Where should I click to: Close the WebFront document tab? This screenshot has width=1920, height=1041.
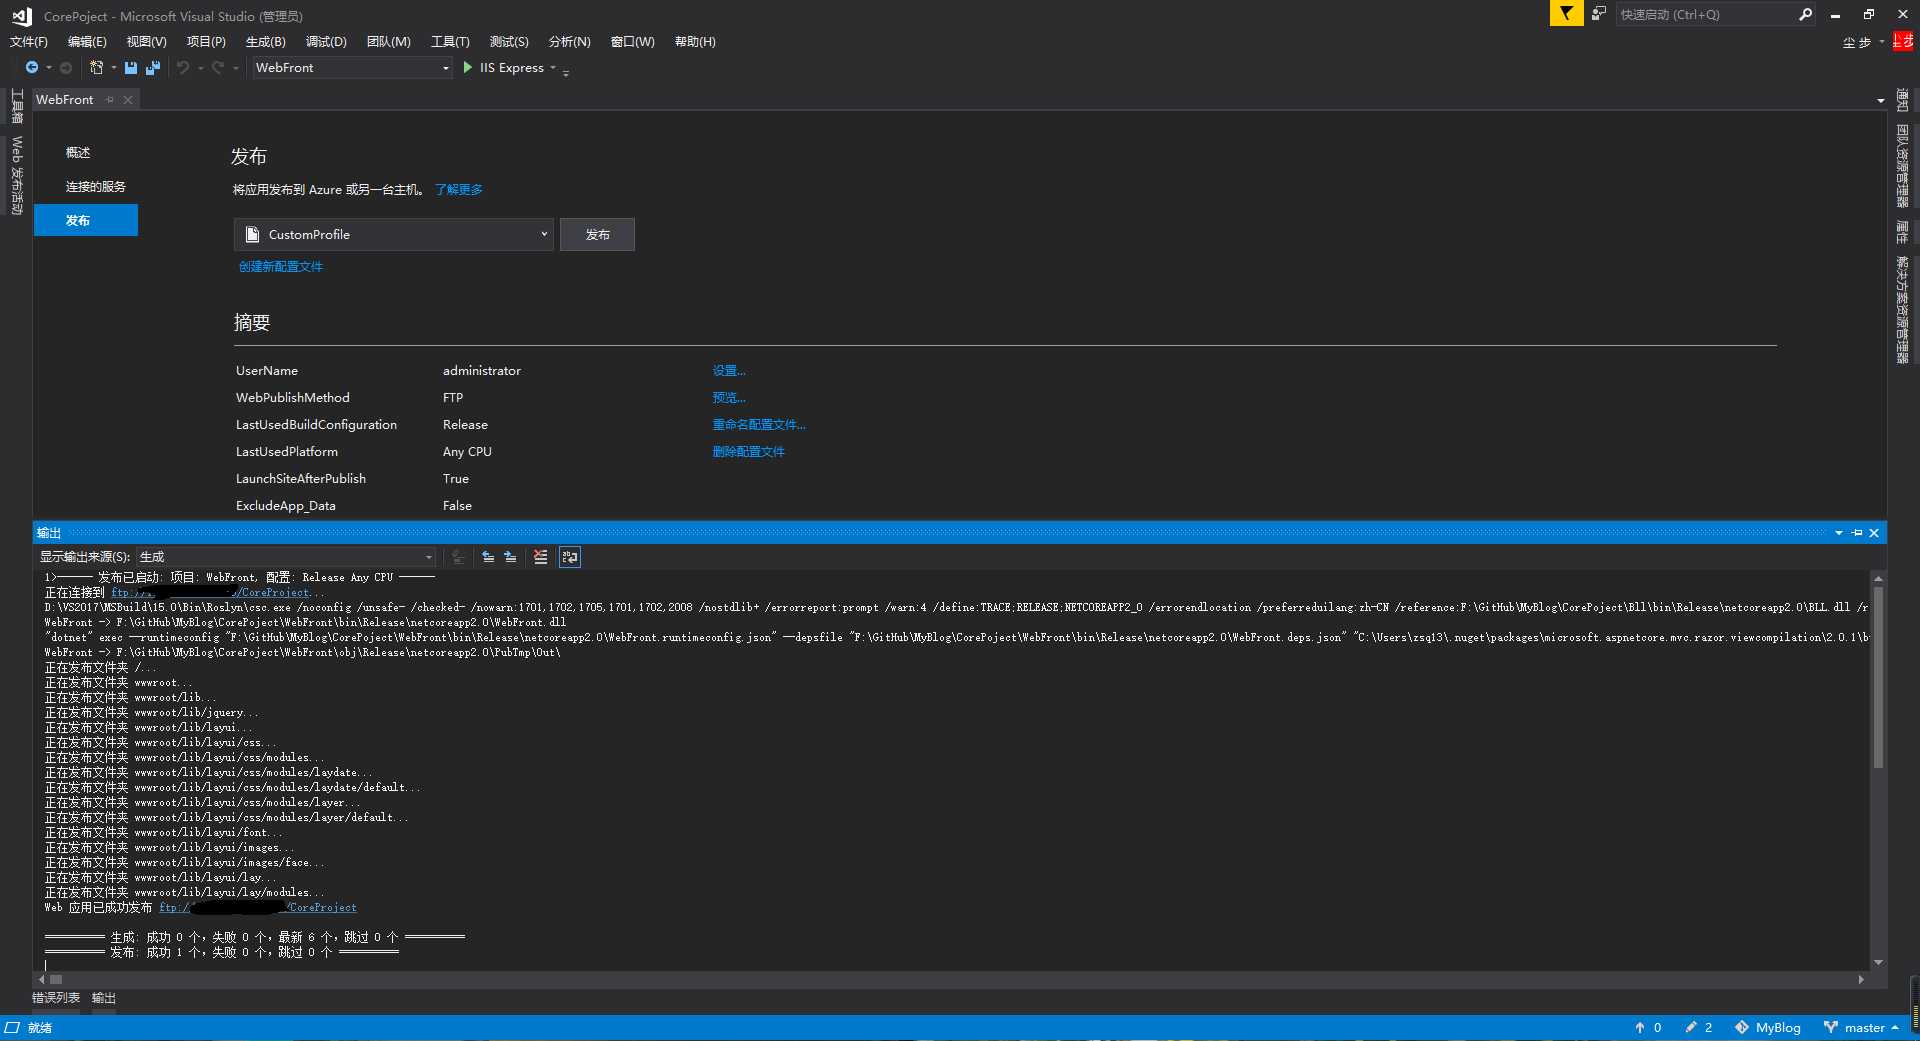128,99
